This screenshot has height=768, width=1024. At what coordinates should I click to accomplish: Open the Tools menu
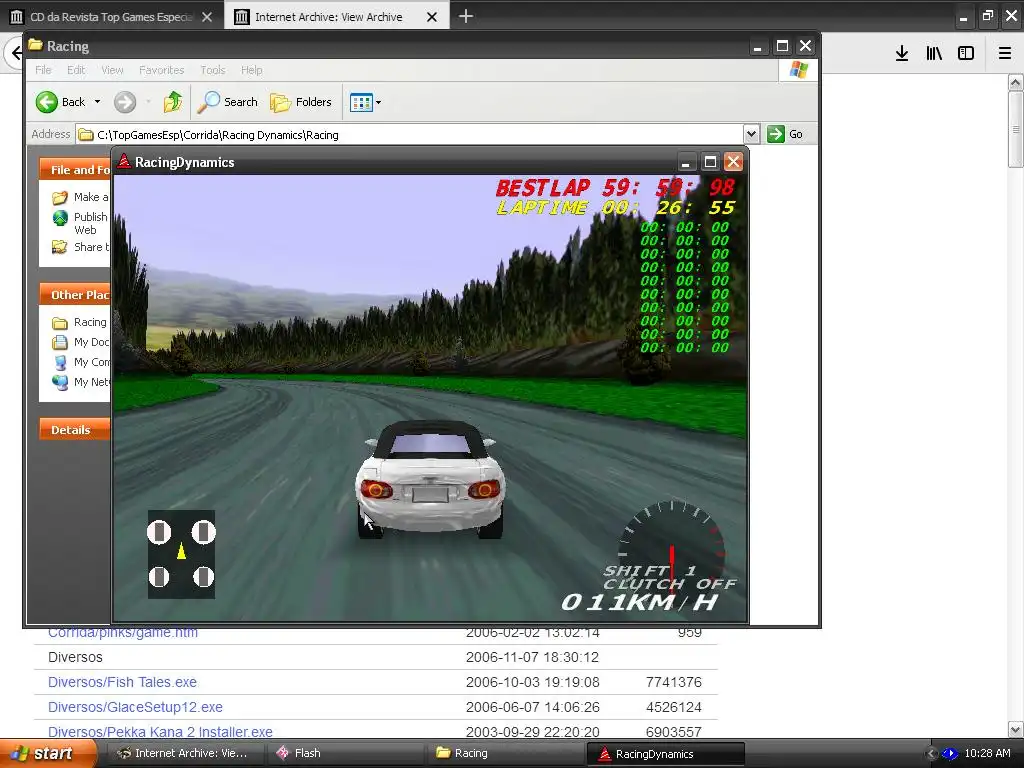click(212, 70)
